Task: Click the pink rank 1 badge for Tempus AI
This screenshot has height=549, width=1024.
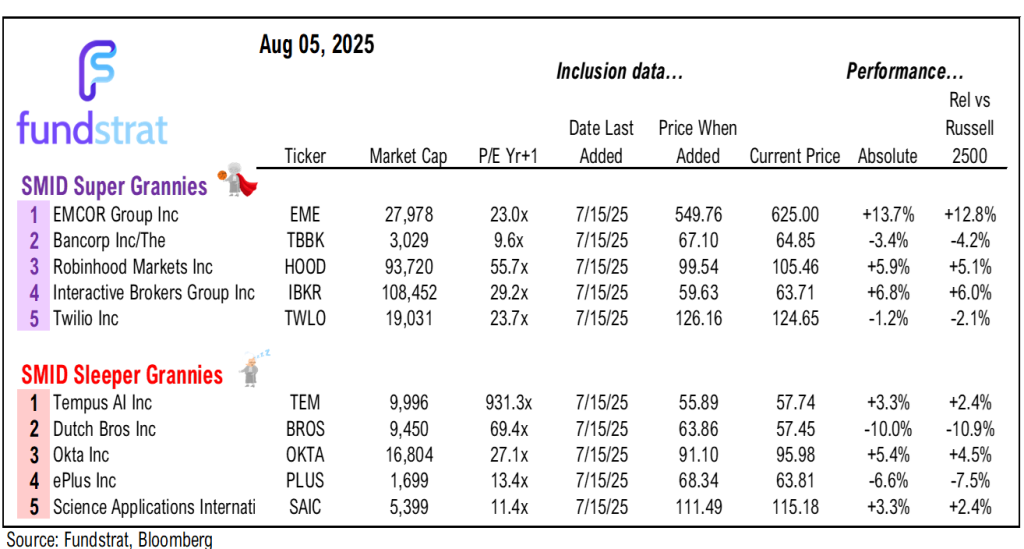Action: (33, 403)
